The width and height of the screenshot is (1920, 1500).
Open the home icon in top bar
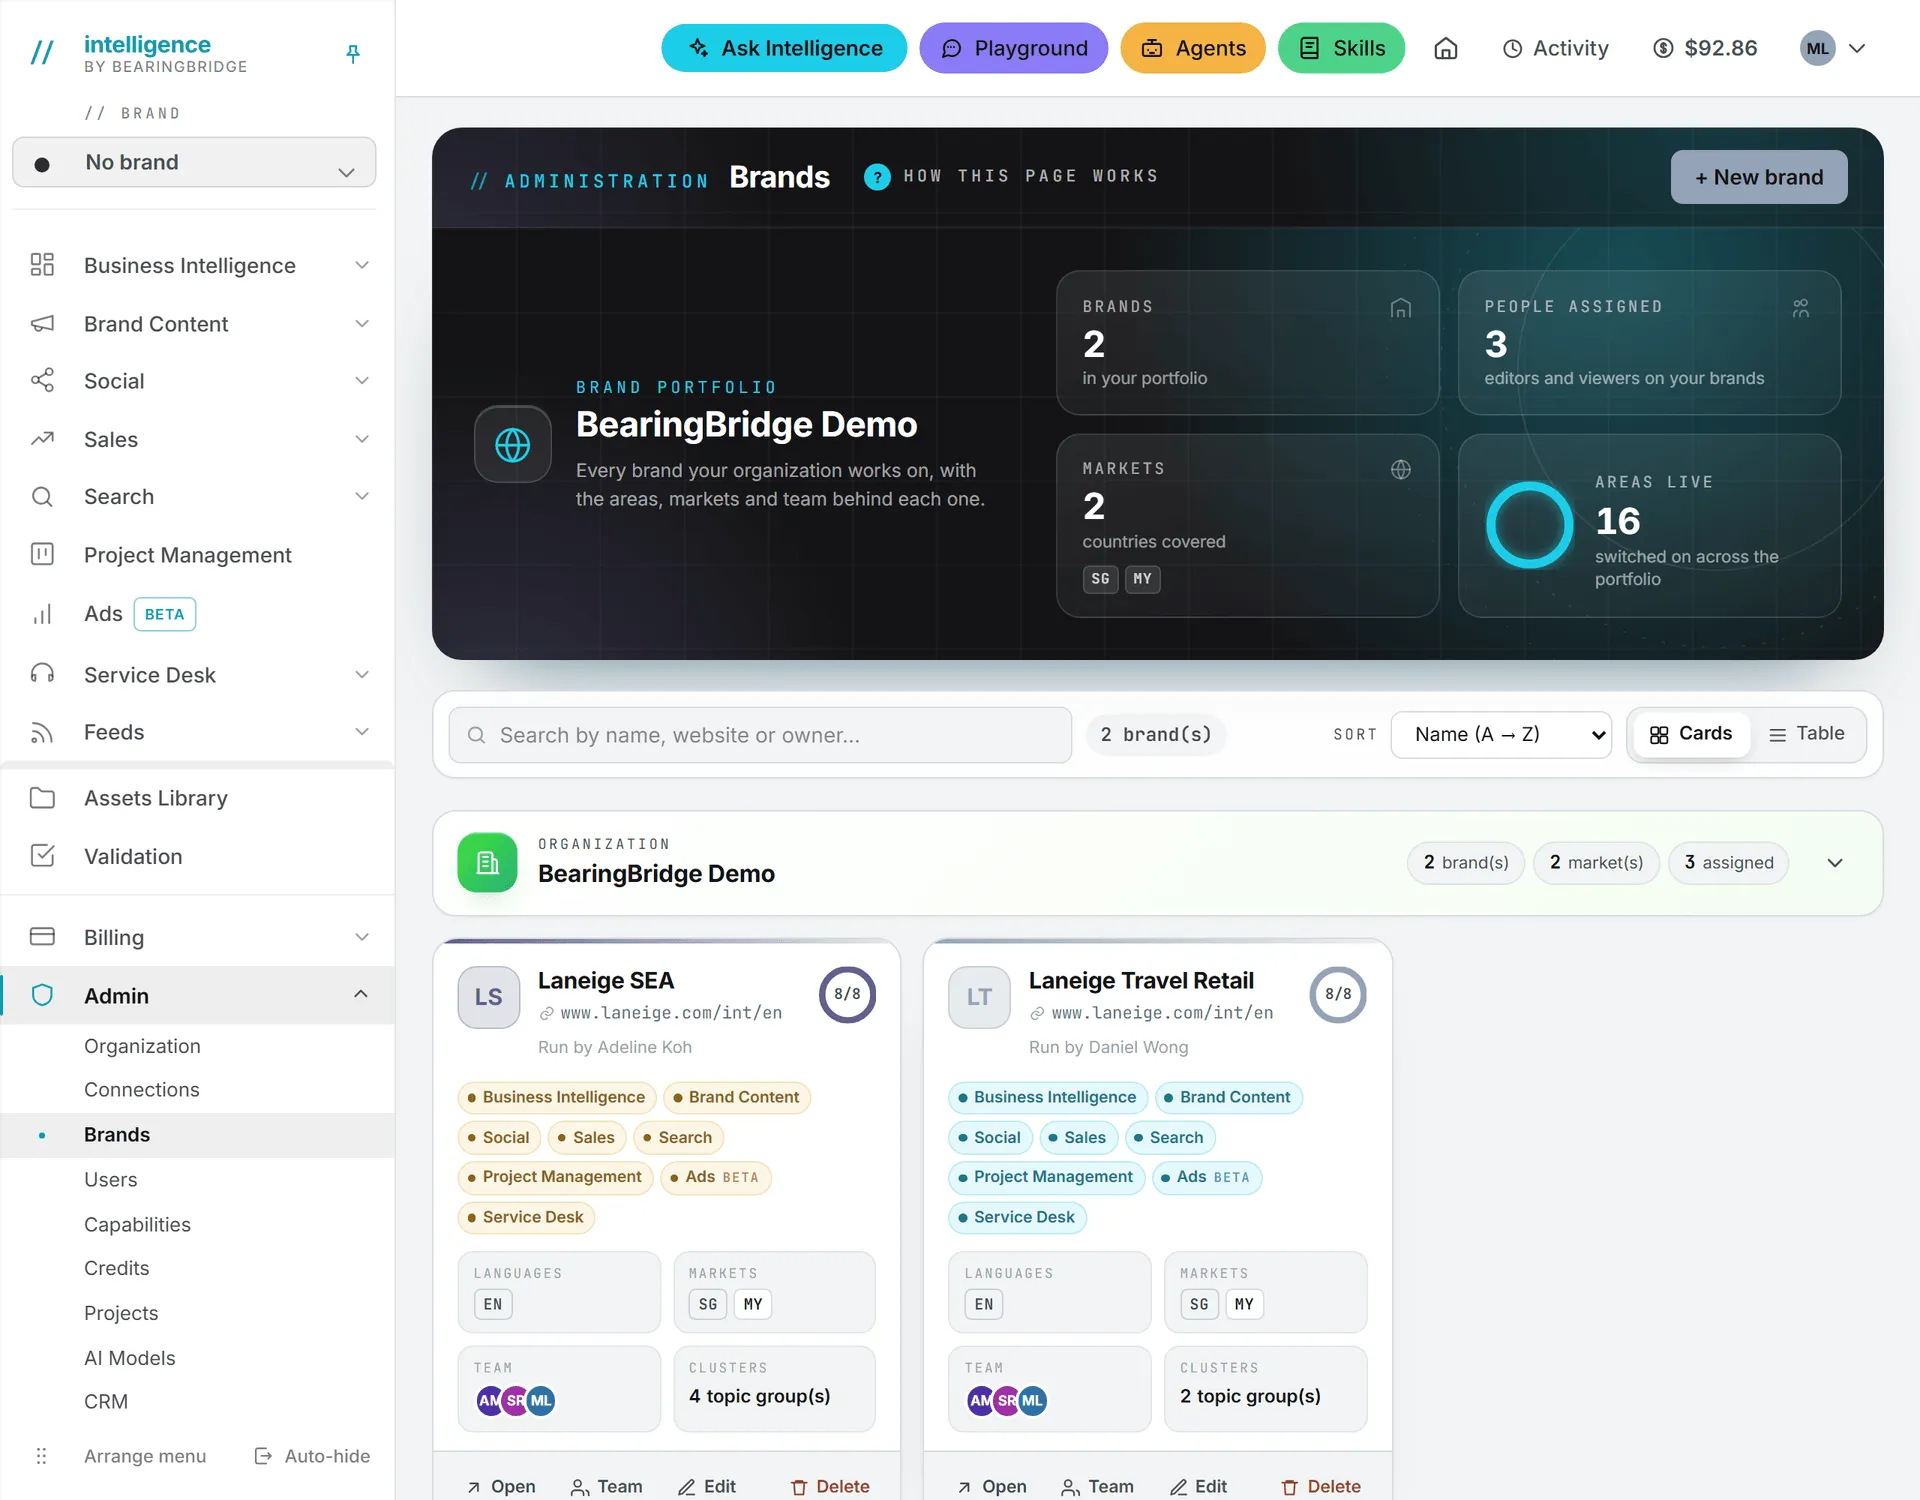click(1445, 48)
